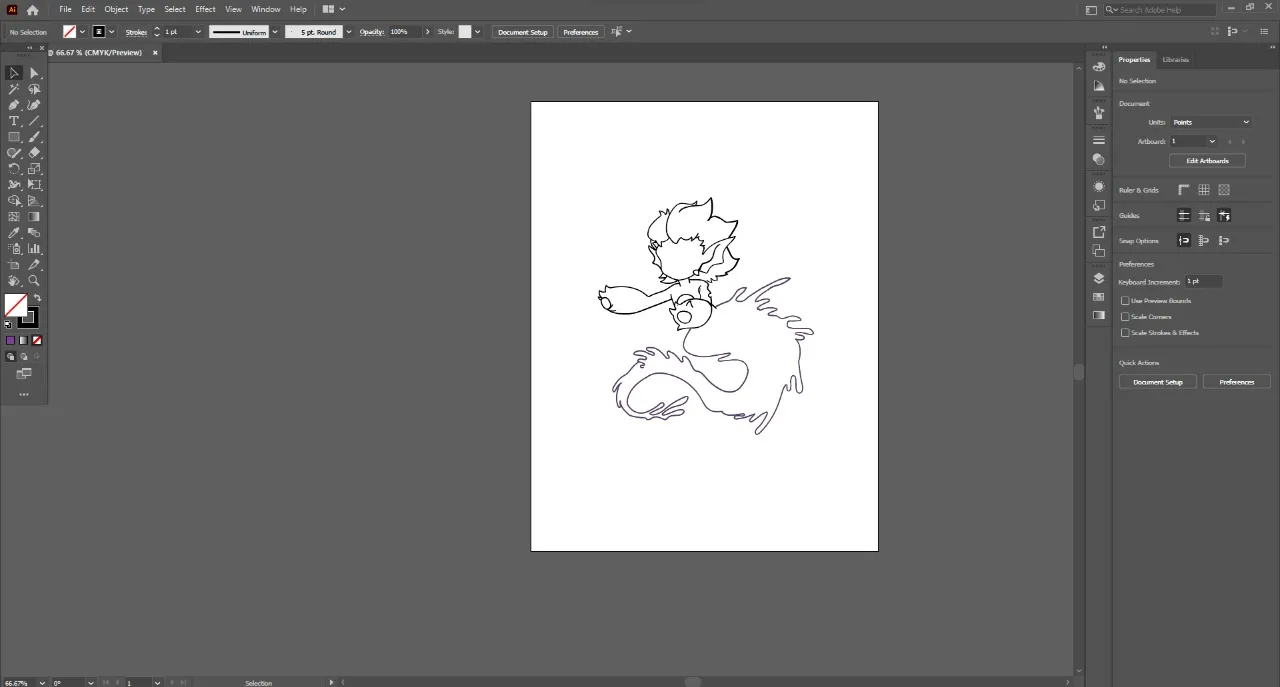This screenshot has width=1280, height=687.
Task: Enable Scale Strokes & Effects checkbox
Action: tap(1125, 333)
